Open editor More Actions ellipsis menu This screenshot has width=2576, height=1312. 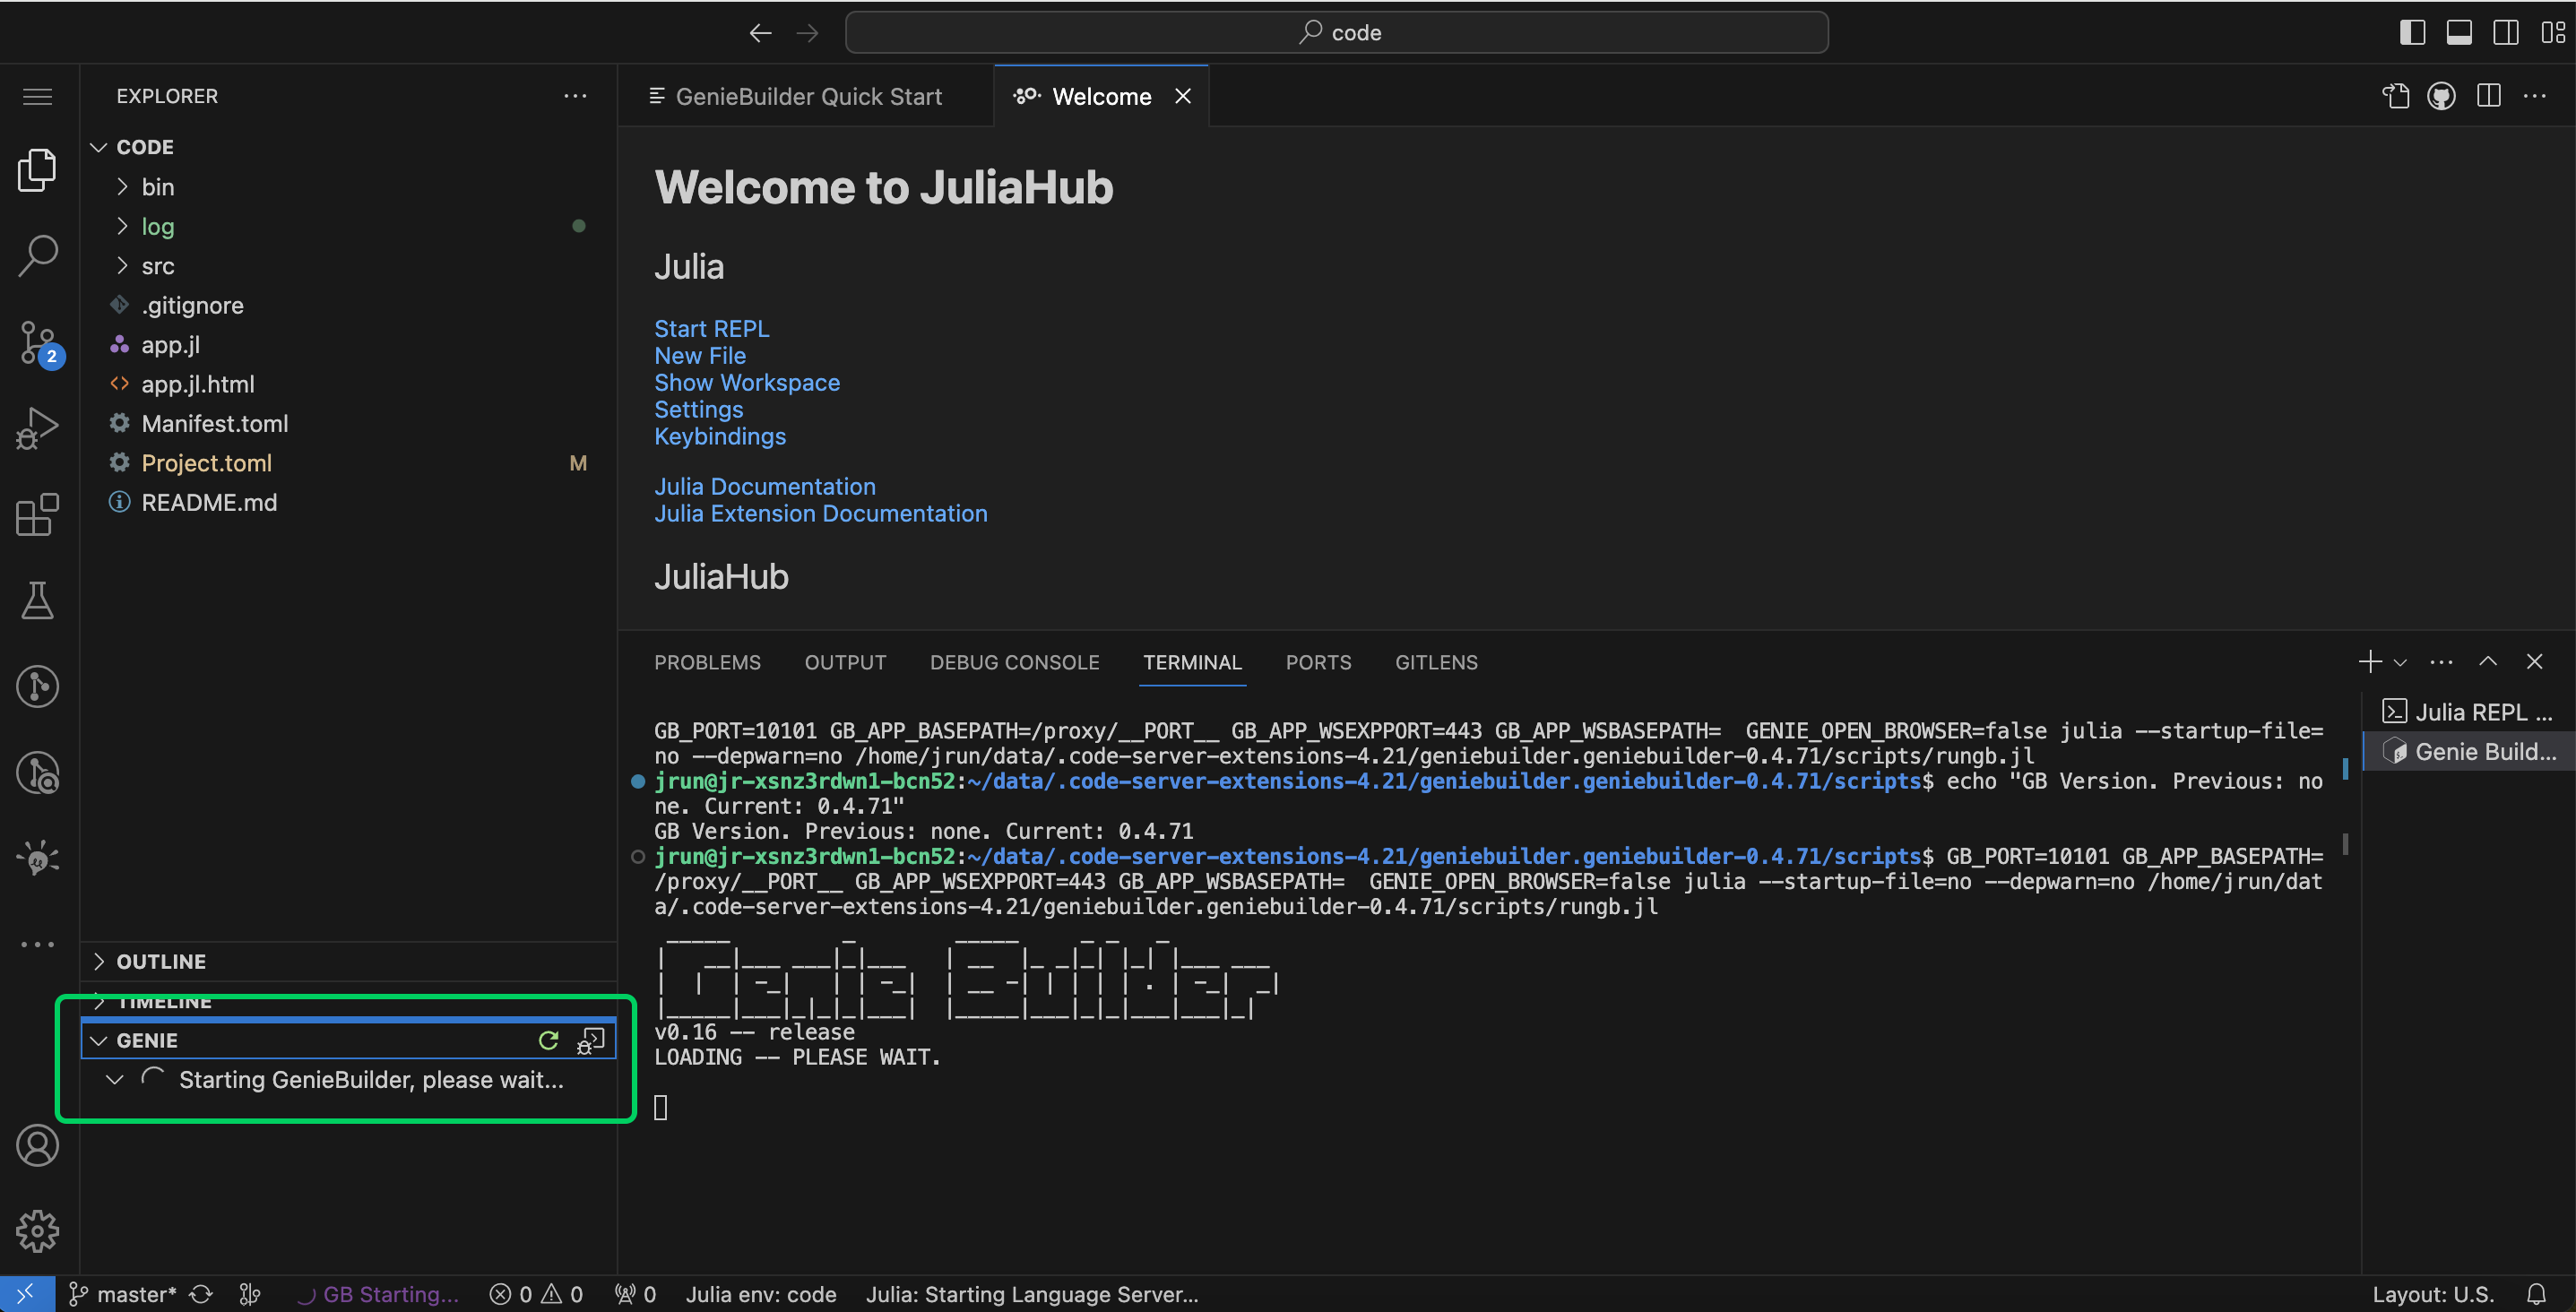2535,96
